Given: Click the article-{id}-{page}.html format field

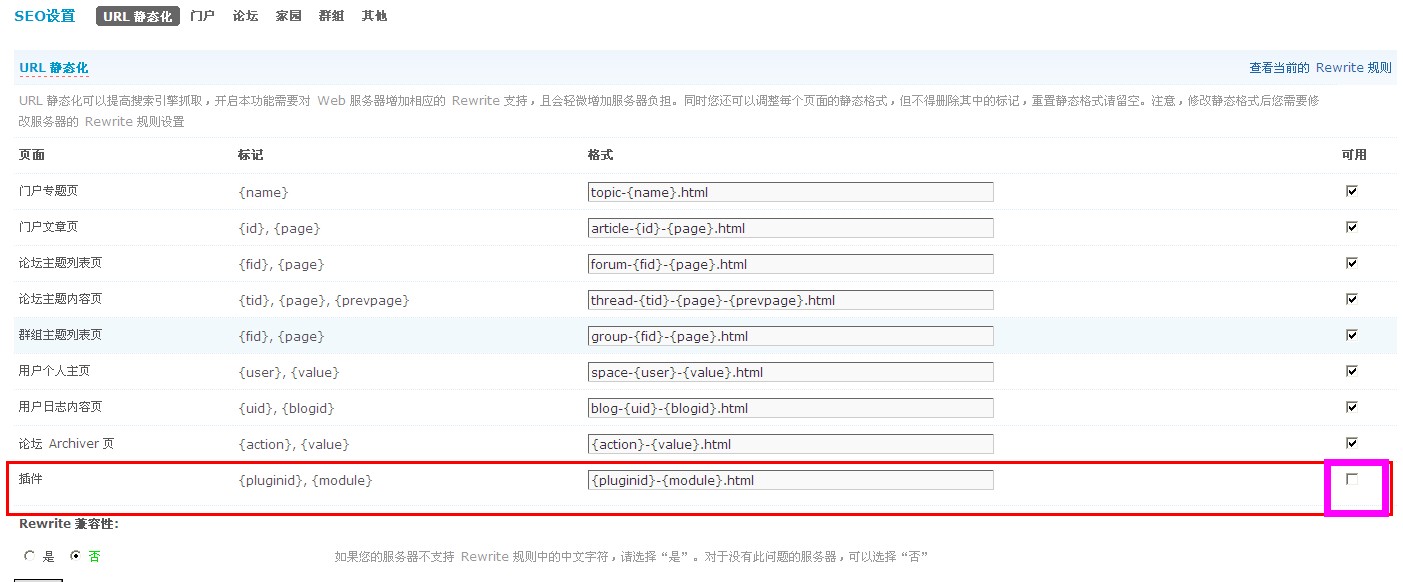Looking at the screenshot, I should tap(791, 228).
